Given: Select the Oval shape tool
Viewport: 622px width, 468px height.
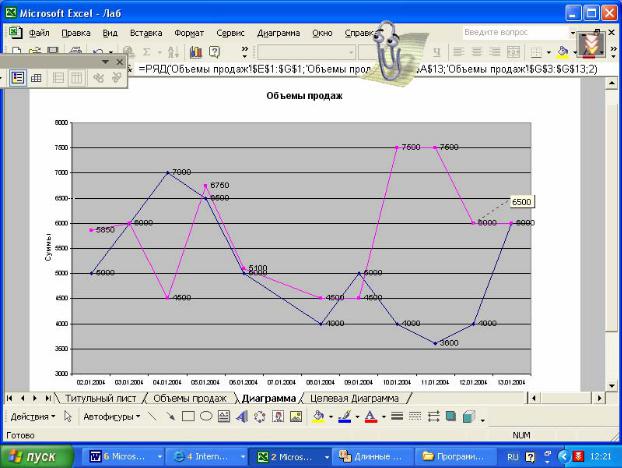Looking at the screenshot, I should pos(206,416).
